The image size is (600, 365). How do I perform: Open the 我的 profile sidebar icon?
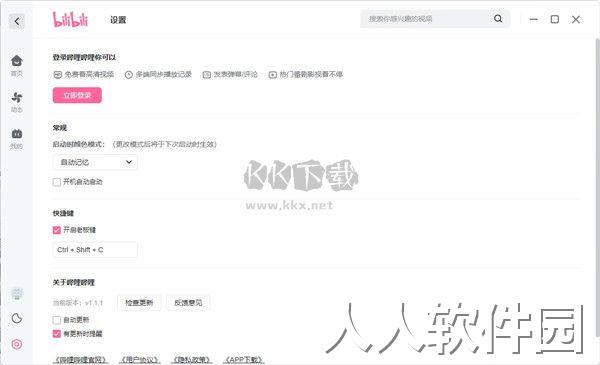[x=17, y=139]
